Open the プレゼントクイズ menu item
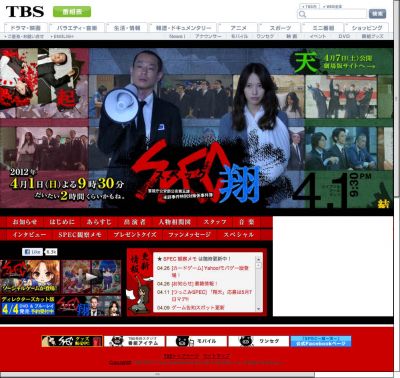 pos(135,235)
